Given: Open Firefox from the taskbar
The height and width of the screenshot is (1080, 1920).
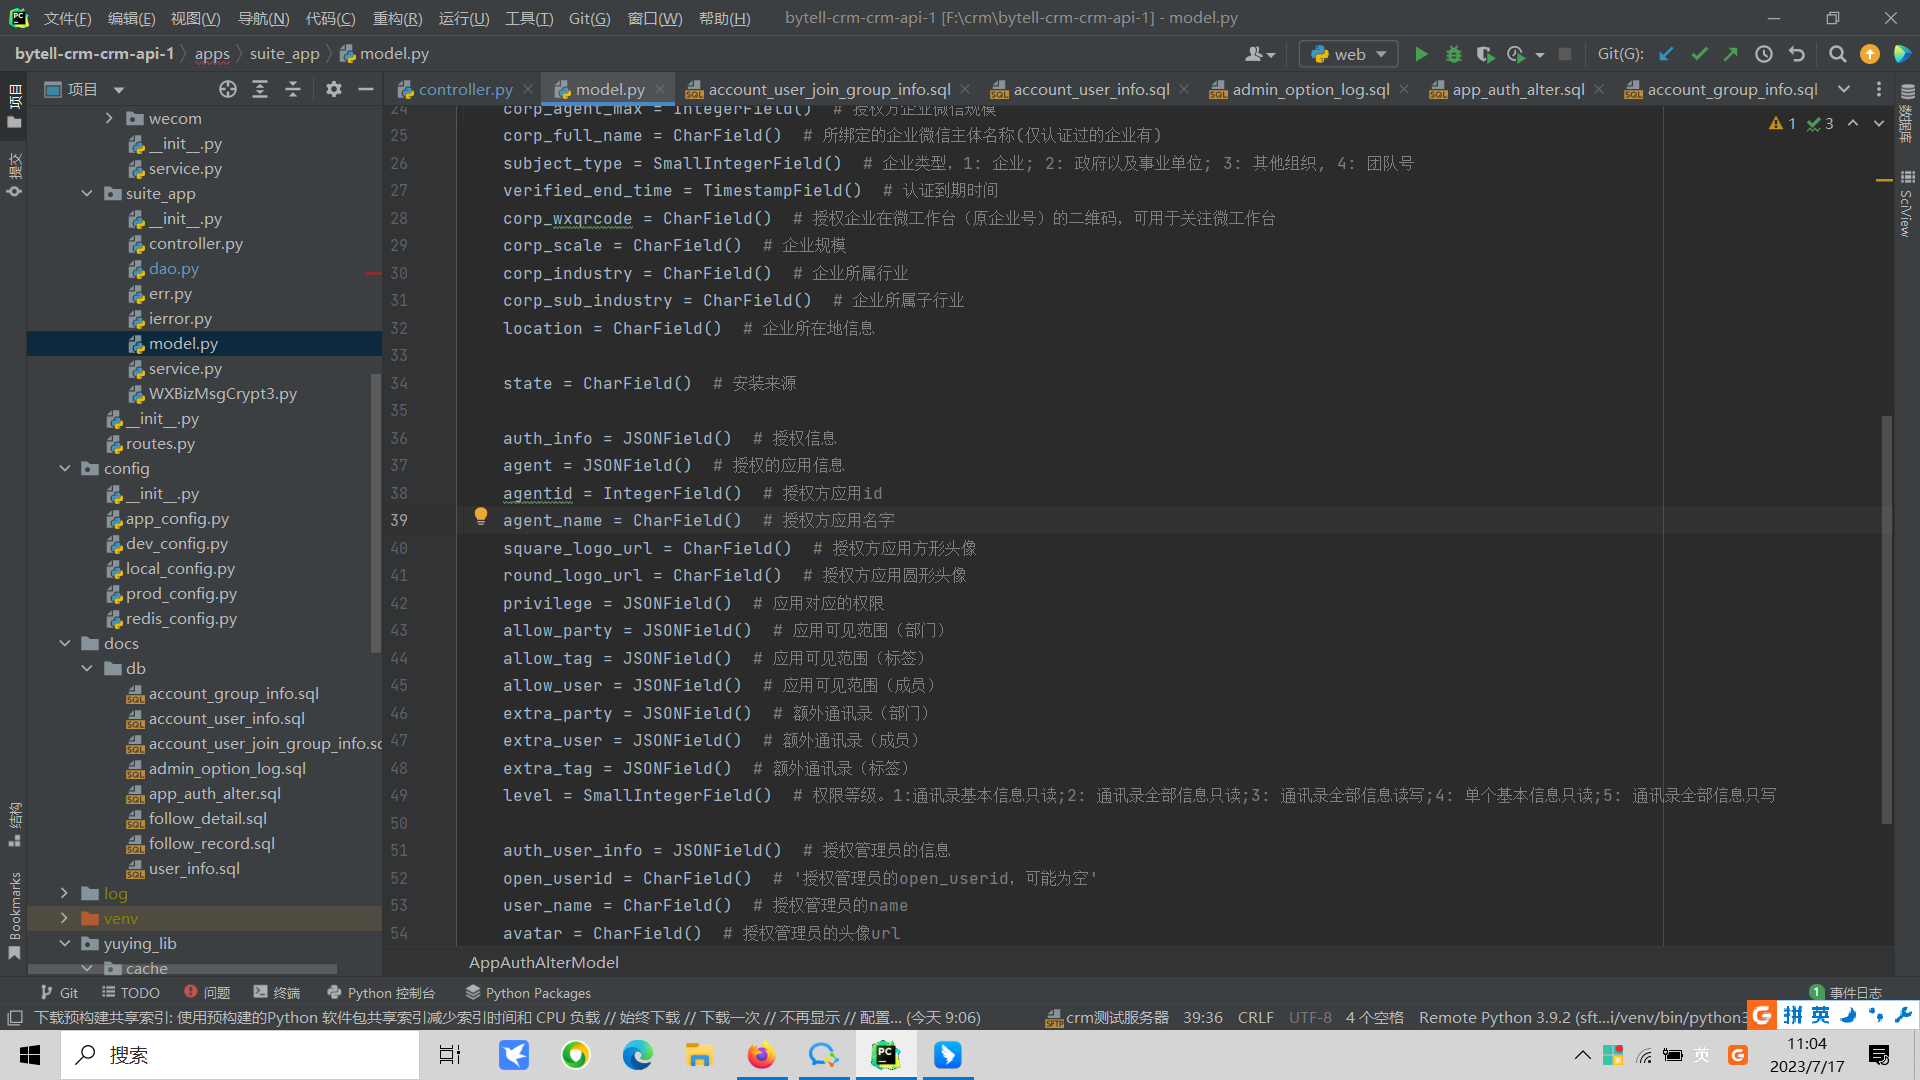Looking at the screenshot, I should (x=762, y=1055).
